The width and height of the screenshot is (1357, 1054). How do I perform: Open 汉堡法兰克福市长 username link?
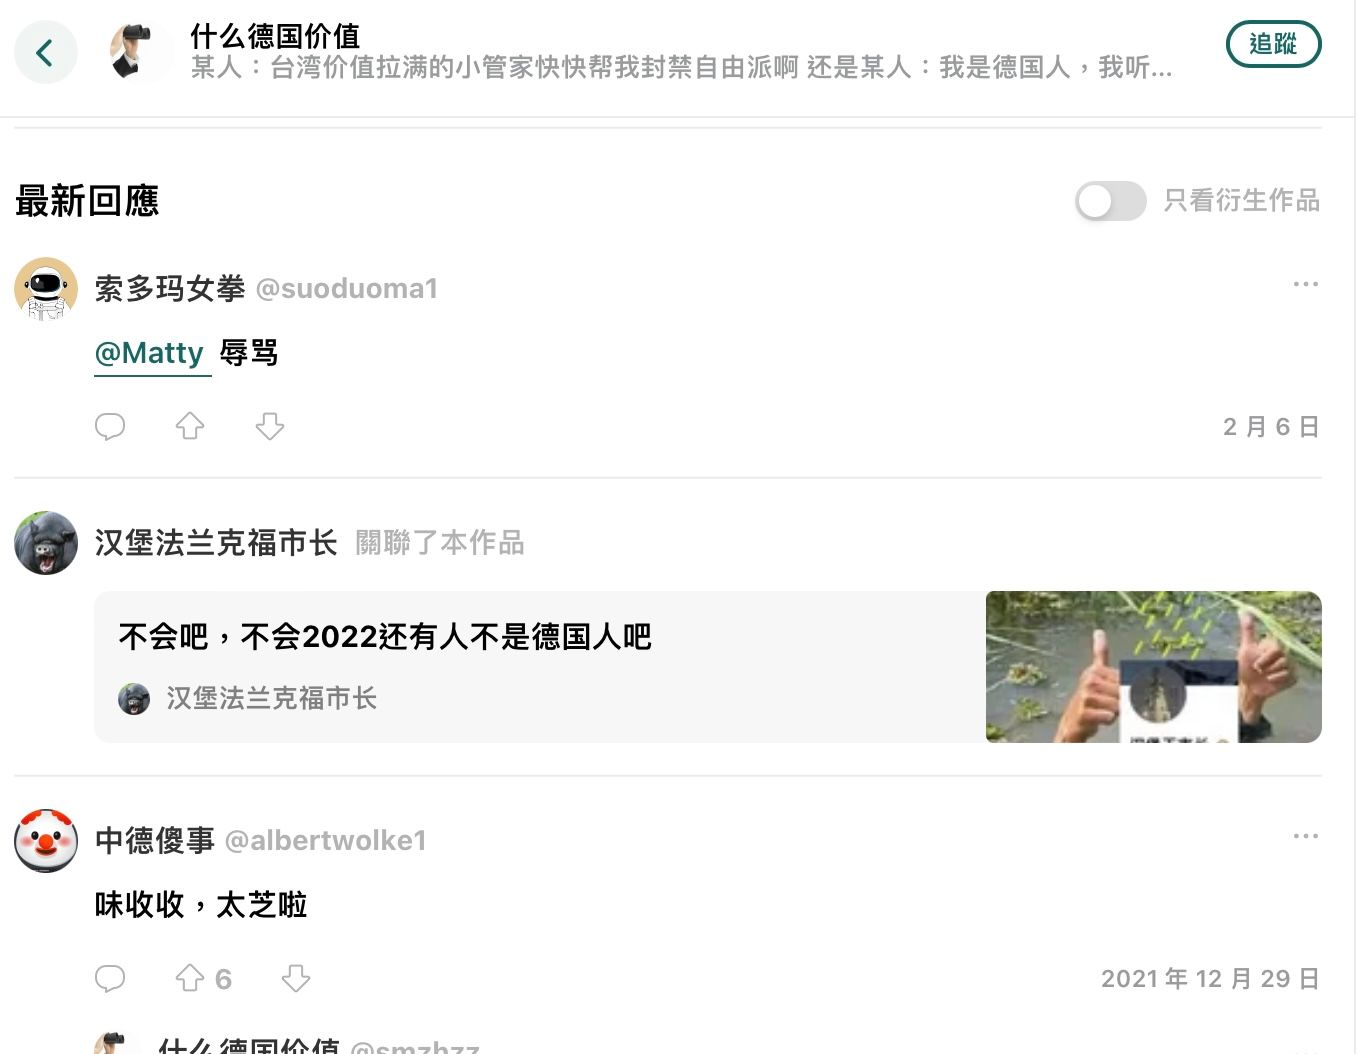click(216, 543)
